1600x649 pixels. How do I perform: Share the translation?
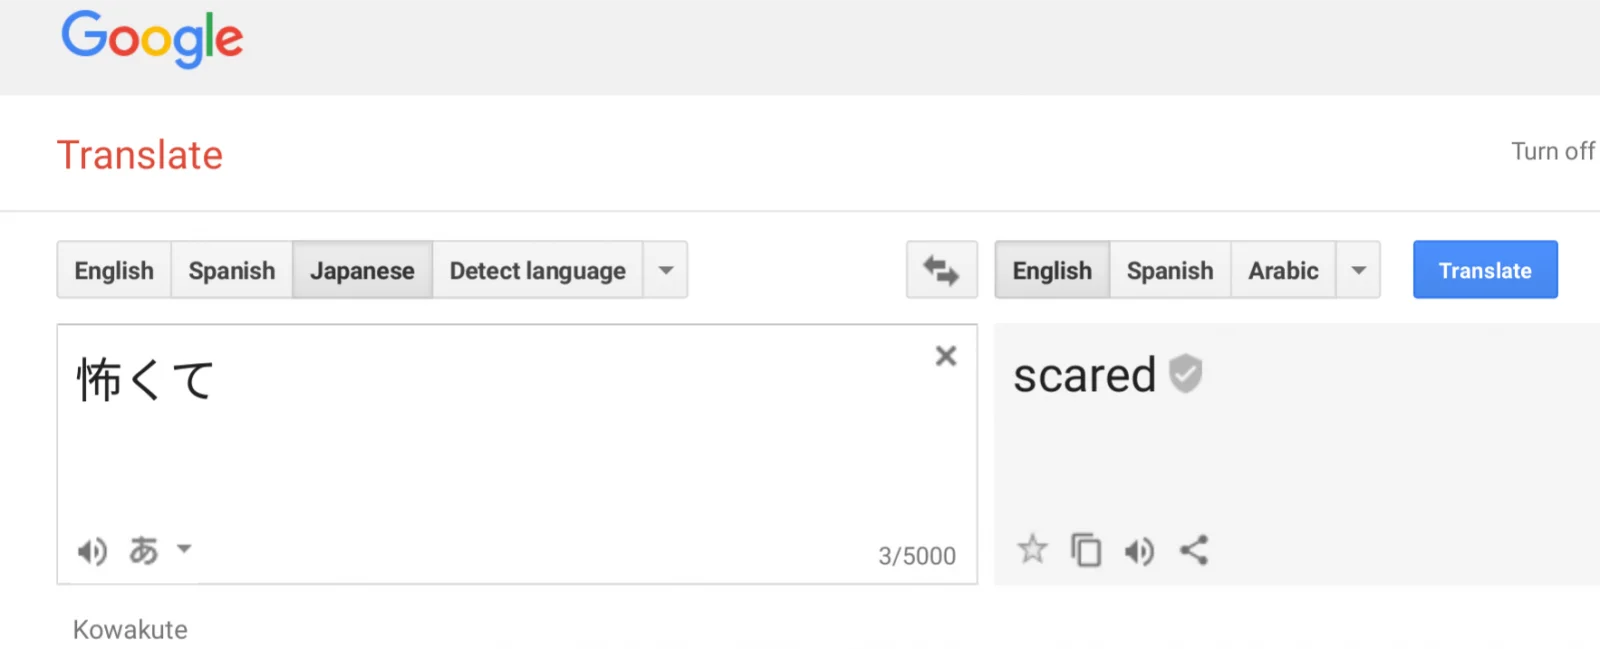point(1194,550)
